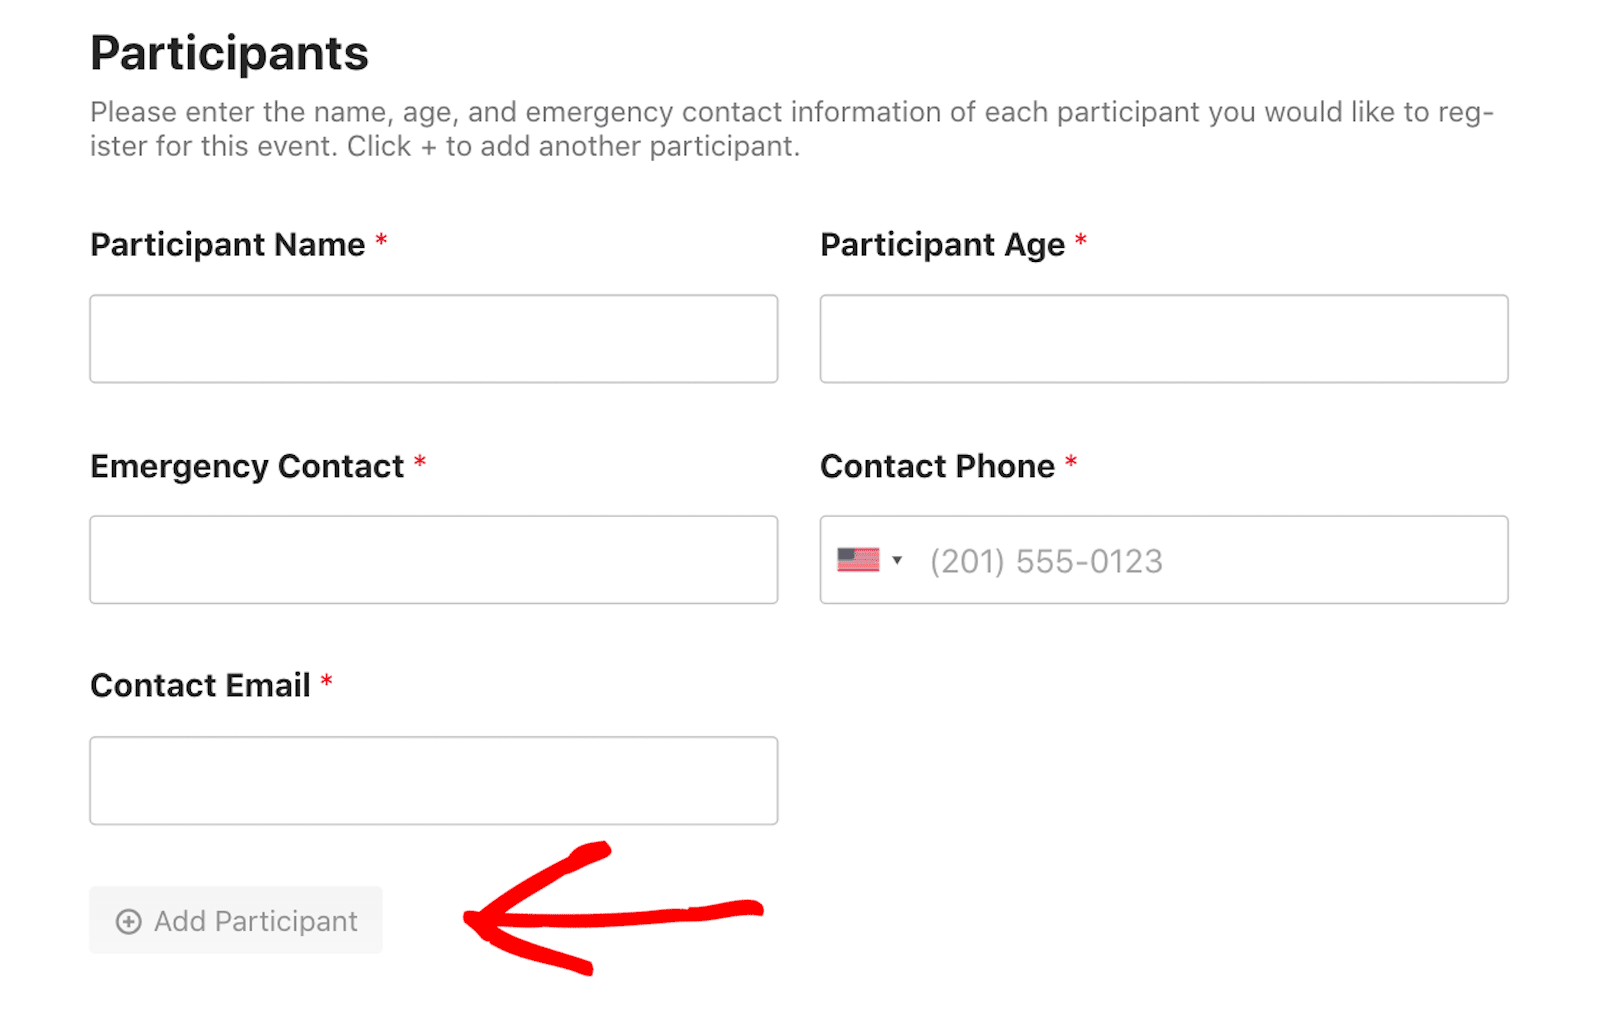Click the Contact Phone label
The width and height of the screenshot is (1600, 1021).
pos(938,466)
